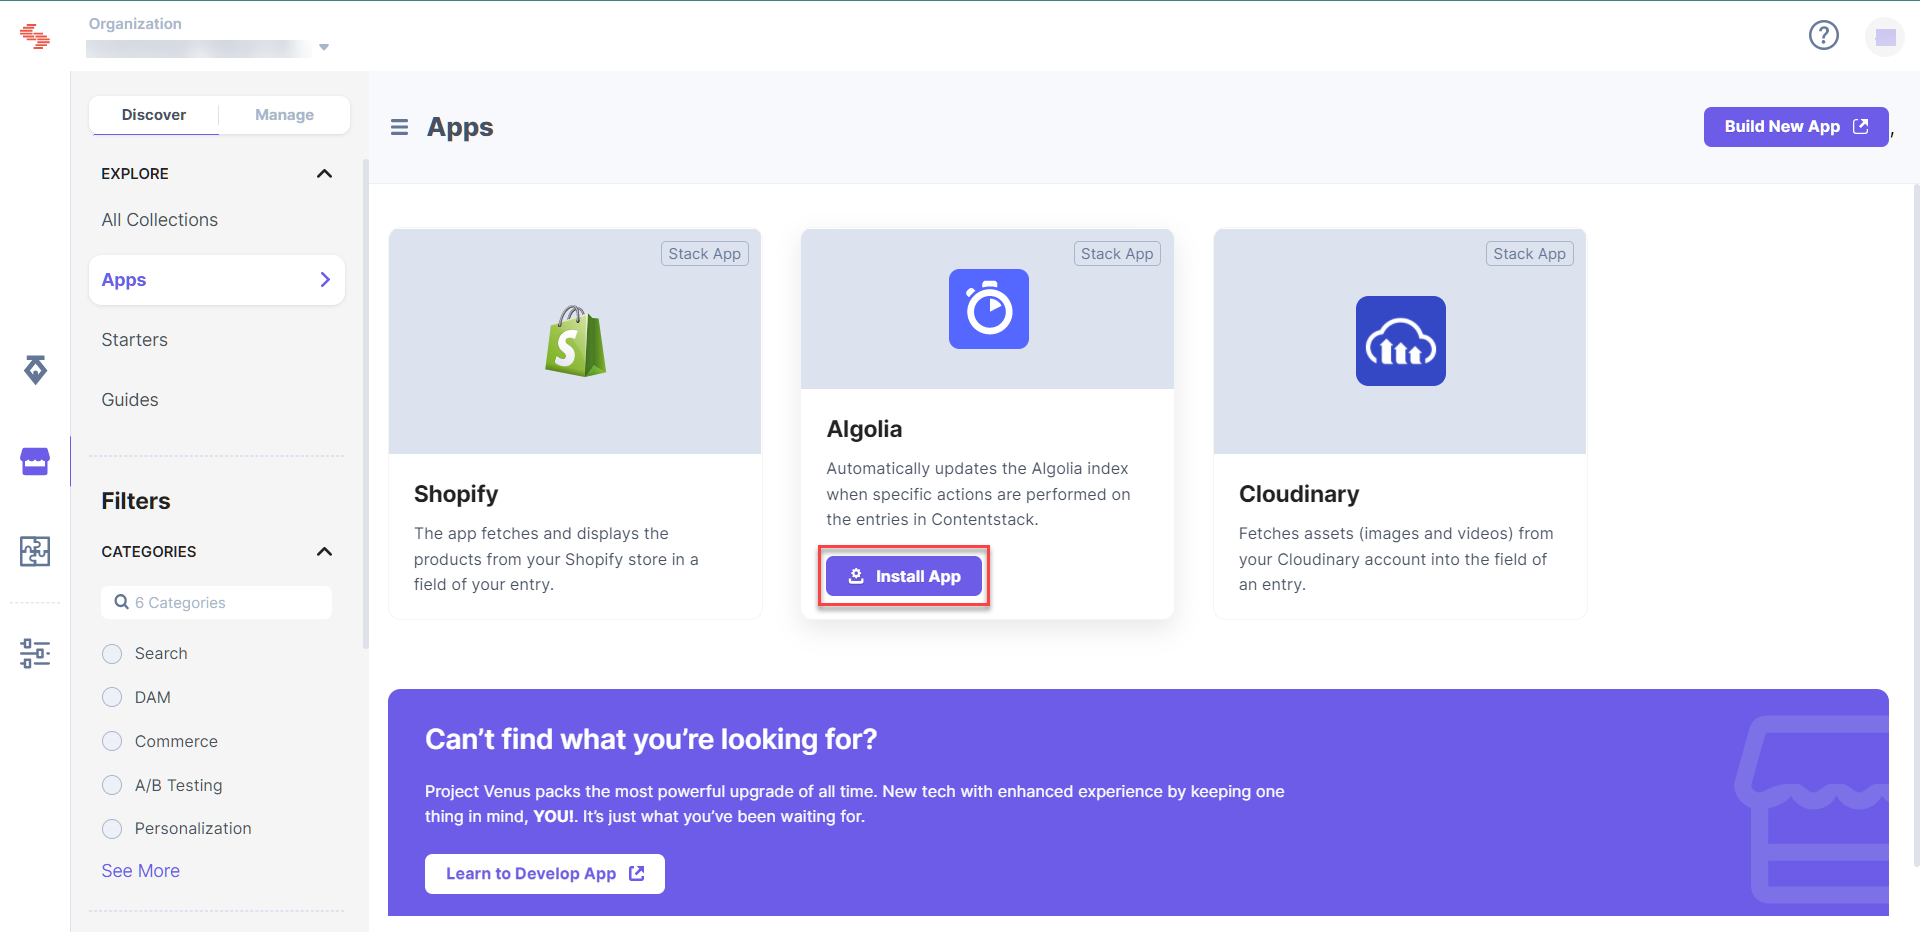Select the Commerce category filter

click(112, 741)
